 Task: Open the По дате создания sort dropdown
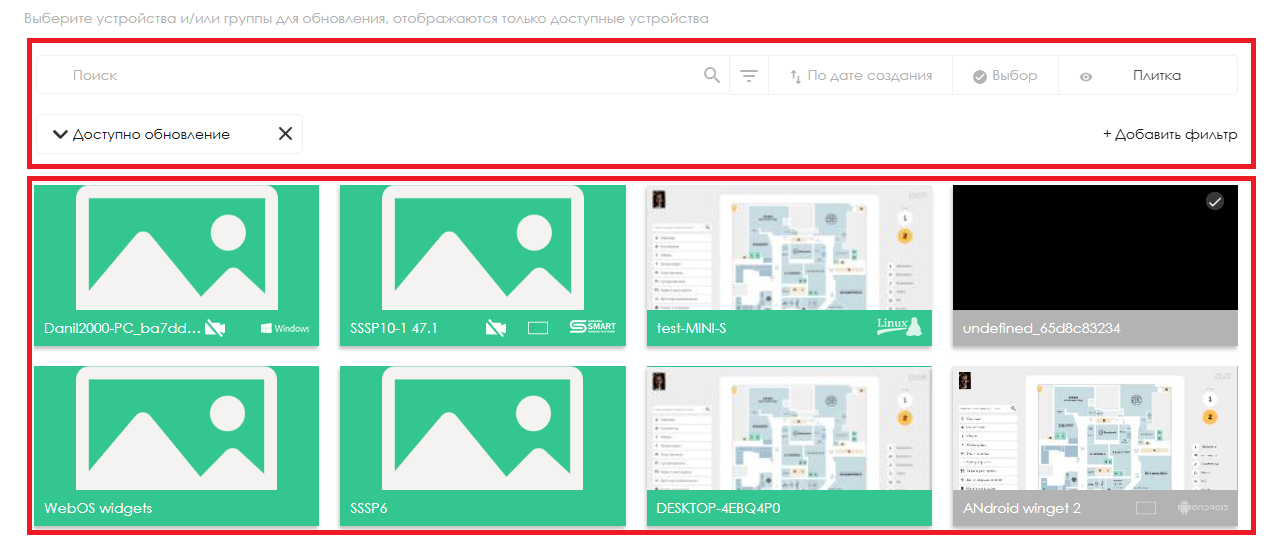click(x=860, y=75)
